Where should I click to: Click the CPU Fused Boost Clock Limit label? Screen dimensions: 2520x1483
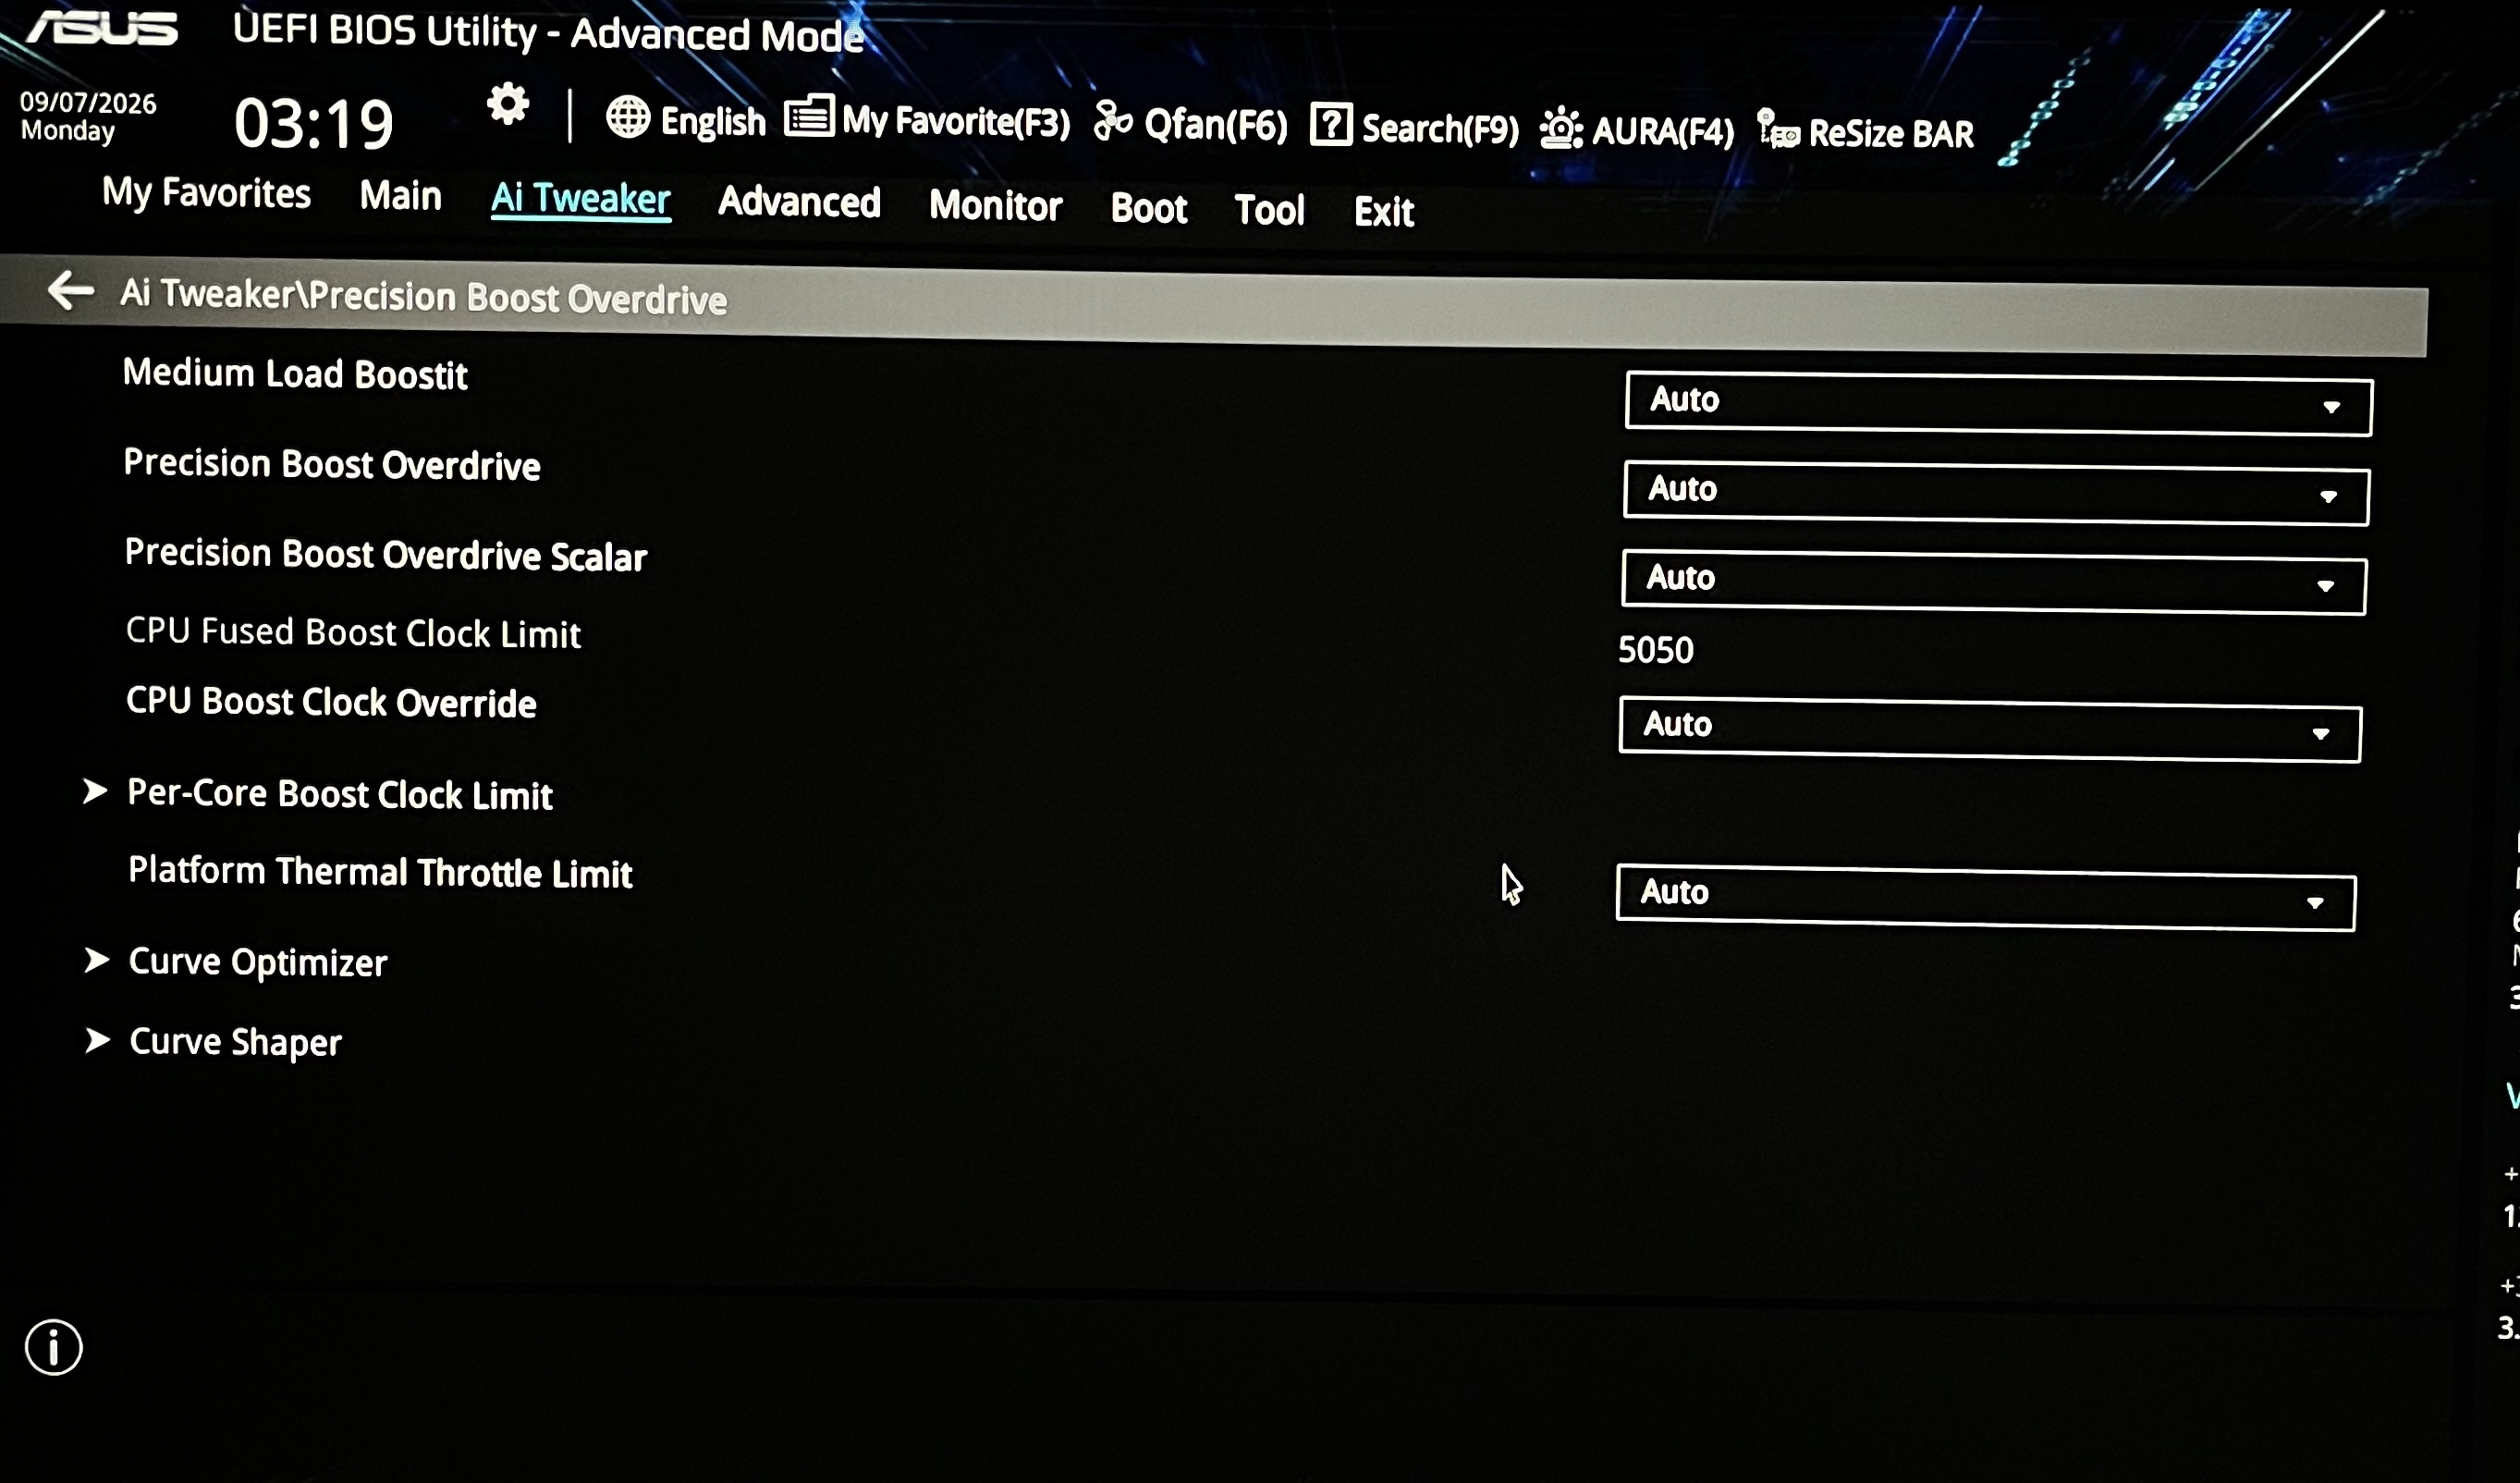pos(353,632)
